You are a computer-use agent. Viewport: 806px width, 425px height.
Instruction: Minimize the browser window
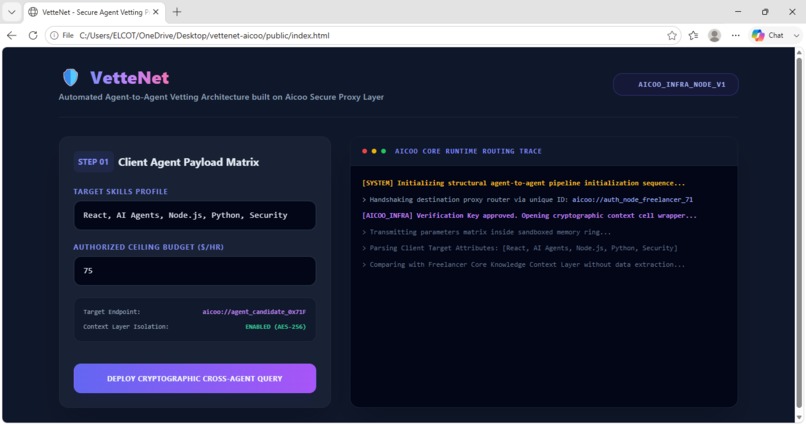click(738, 12)
